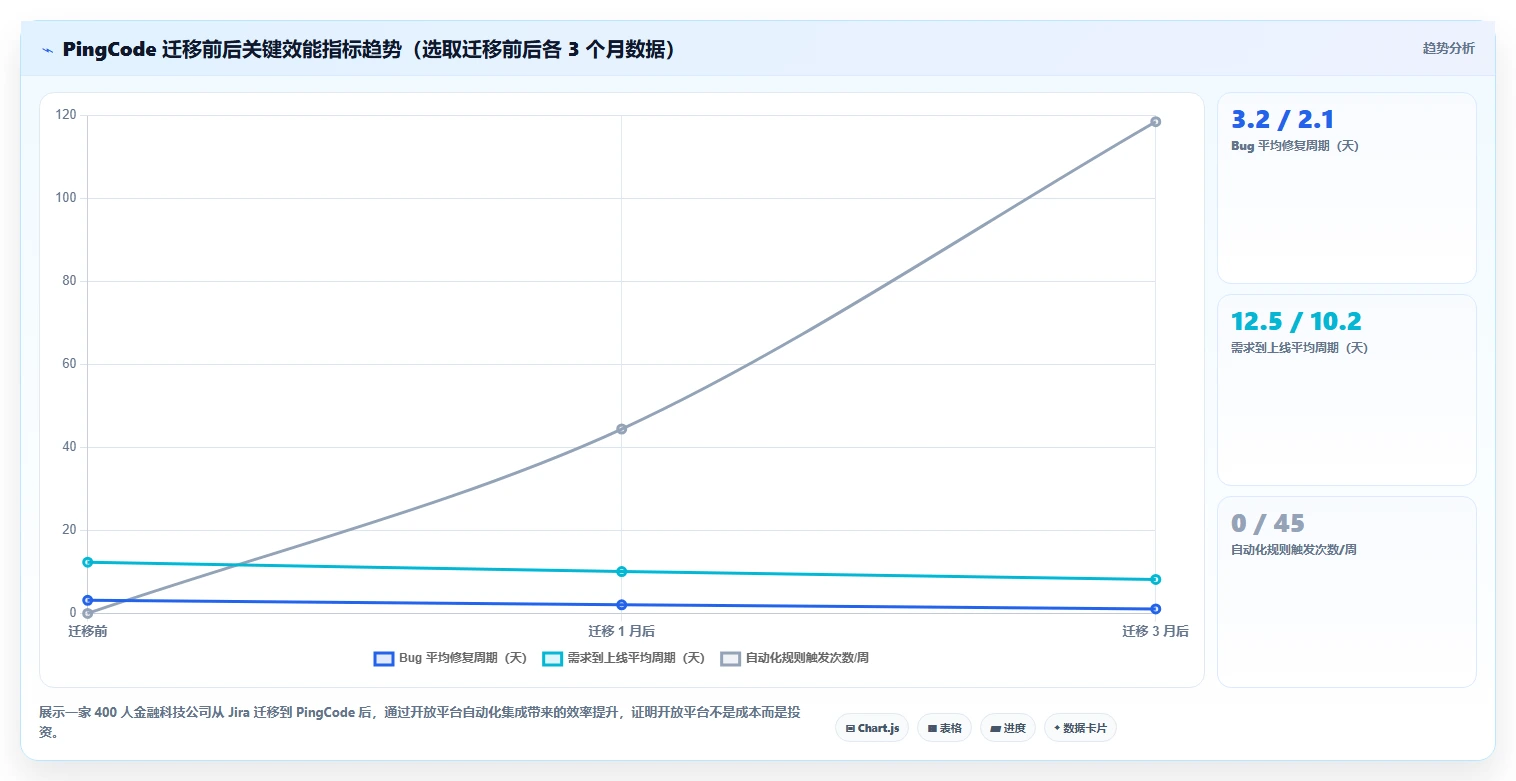Click the 3.2 / 2.1 metric value
The height and width of the screenshot is (781, 1516).
tap(1282, 120)
